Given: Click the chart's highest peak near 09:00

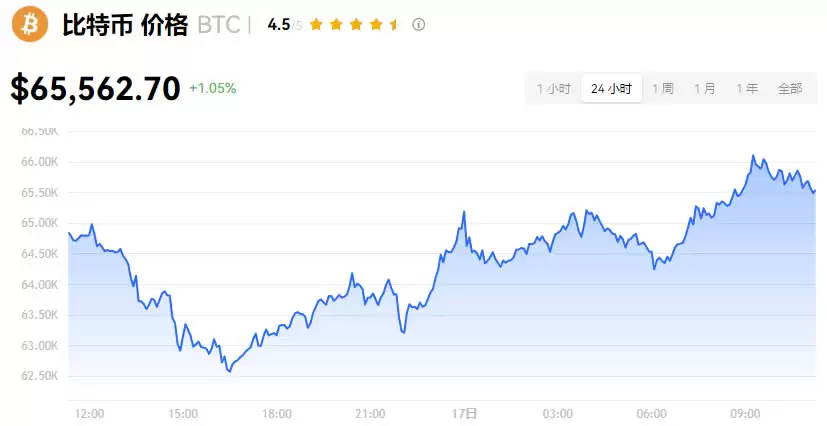Looking at the screenshot, I should [753, 156].
